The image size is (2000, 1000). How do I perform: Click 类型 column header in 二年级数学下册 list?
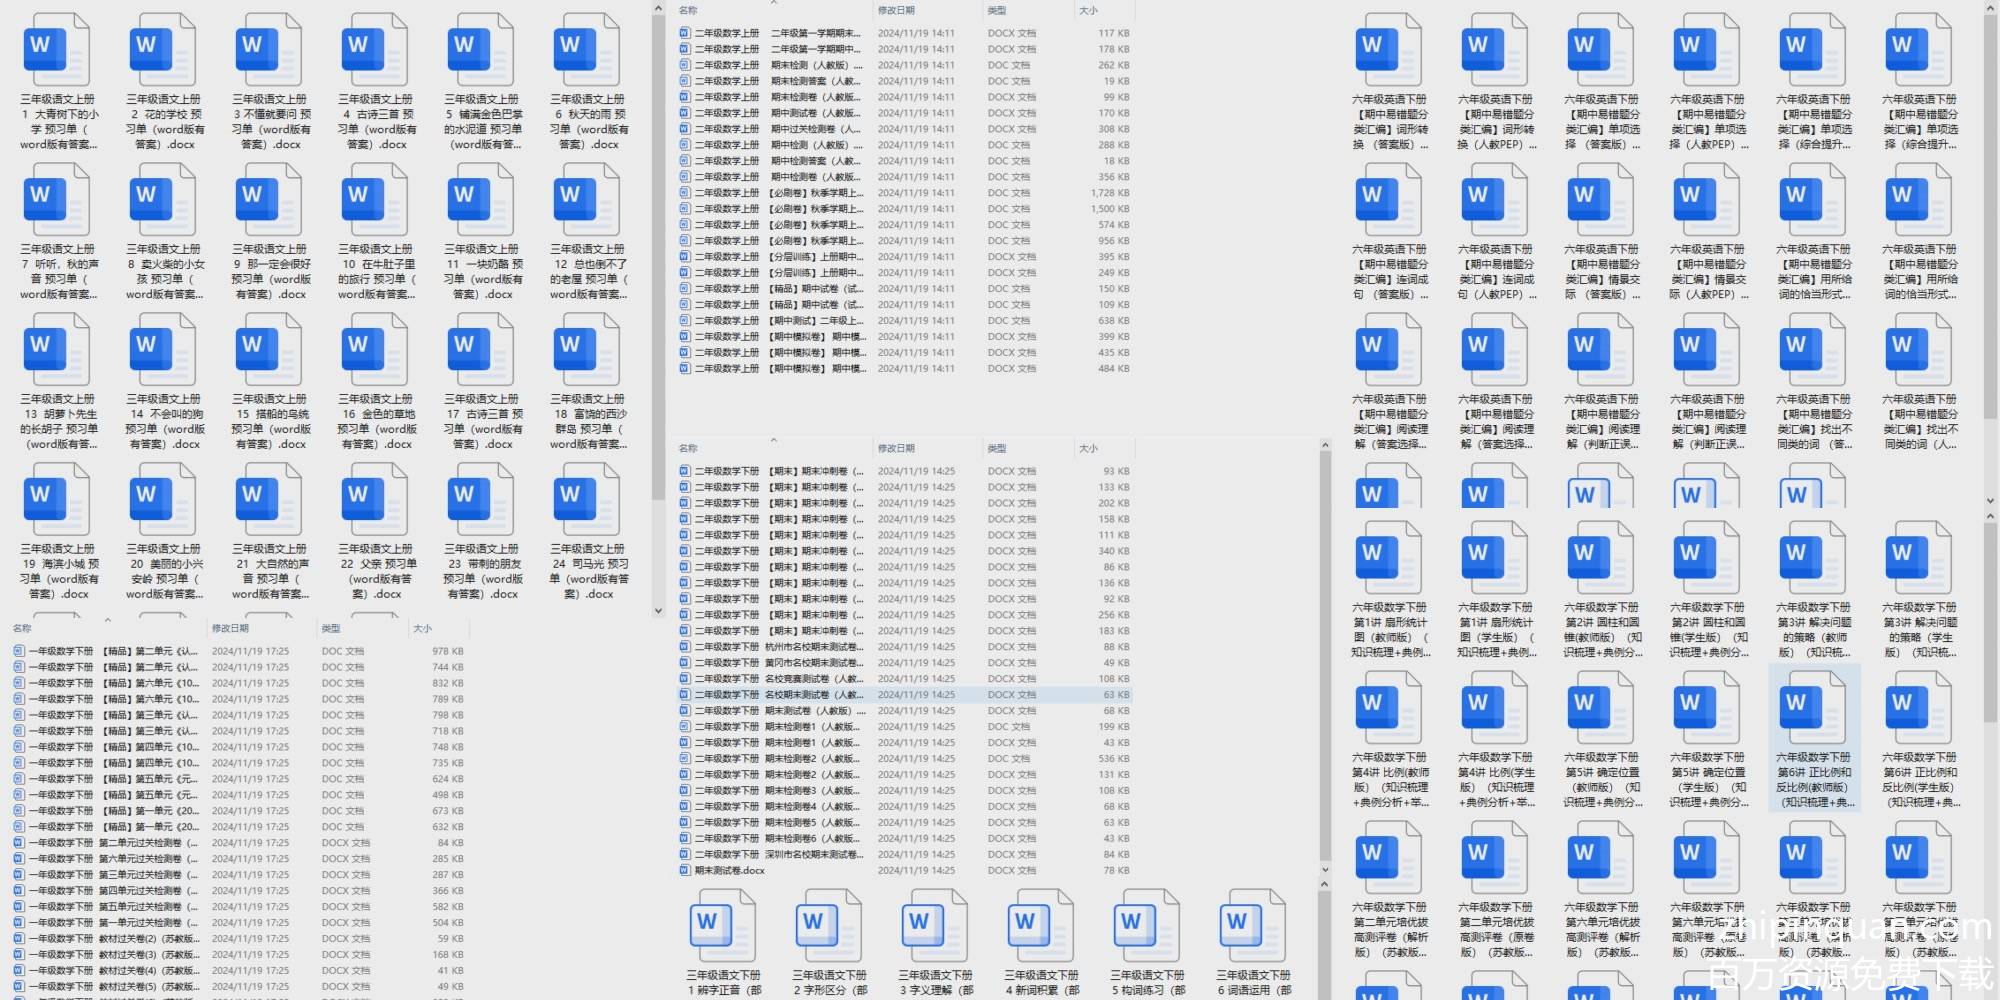[x=996, y=449]
